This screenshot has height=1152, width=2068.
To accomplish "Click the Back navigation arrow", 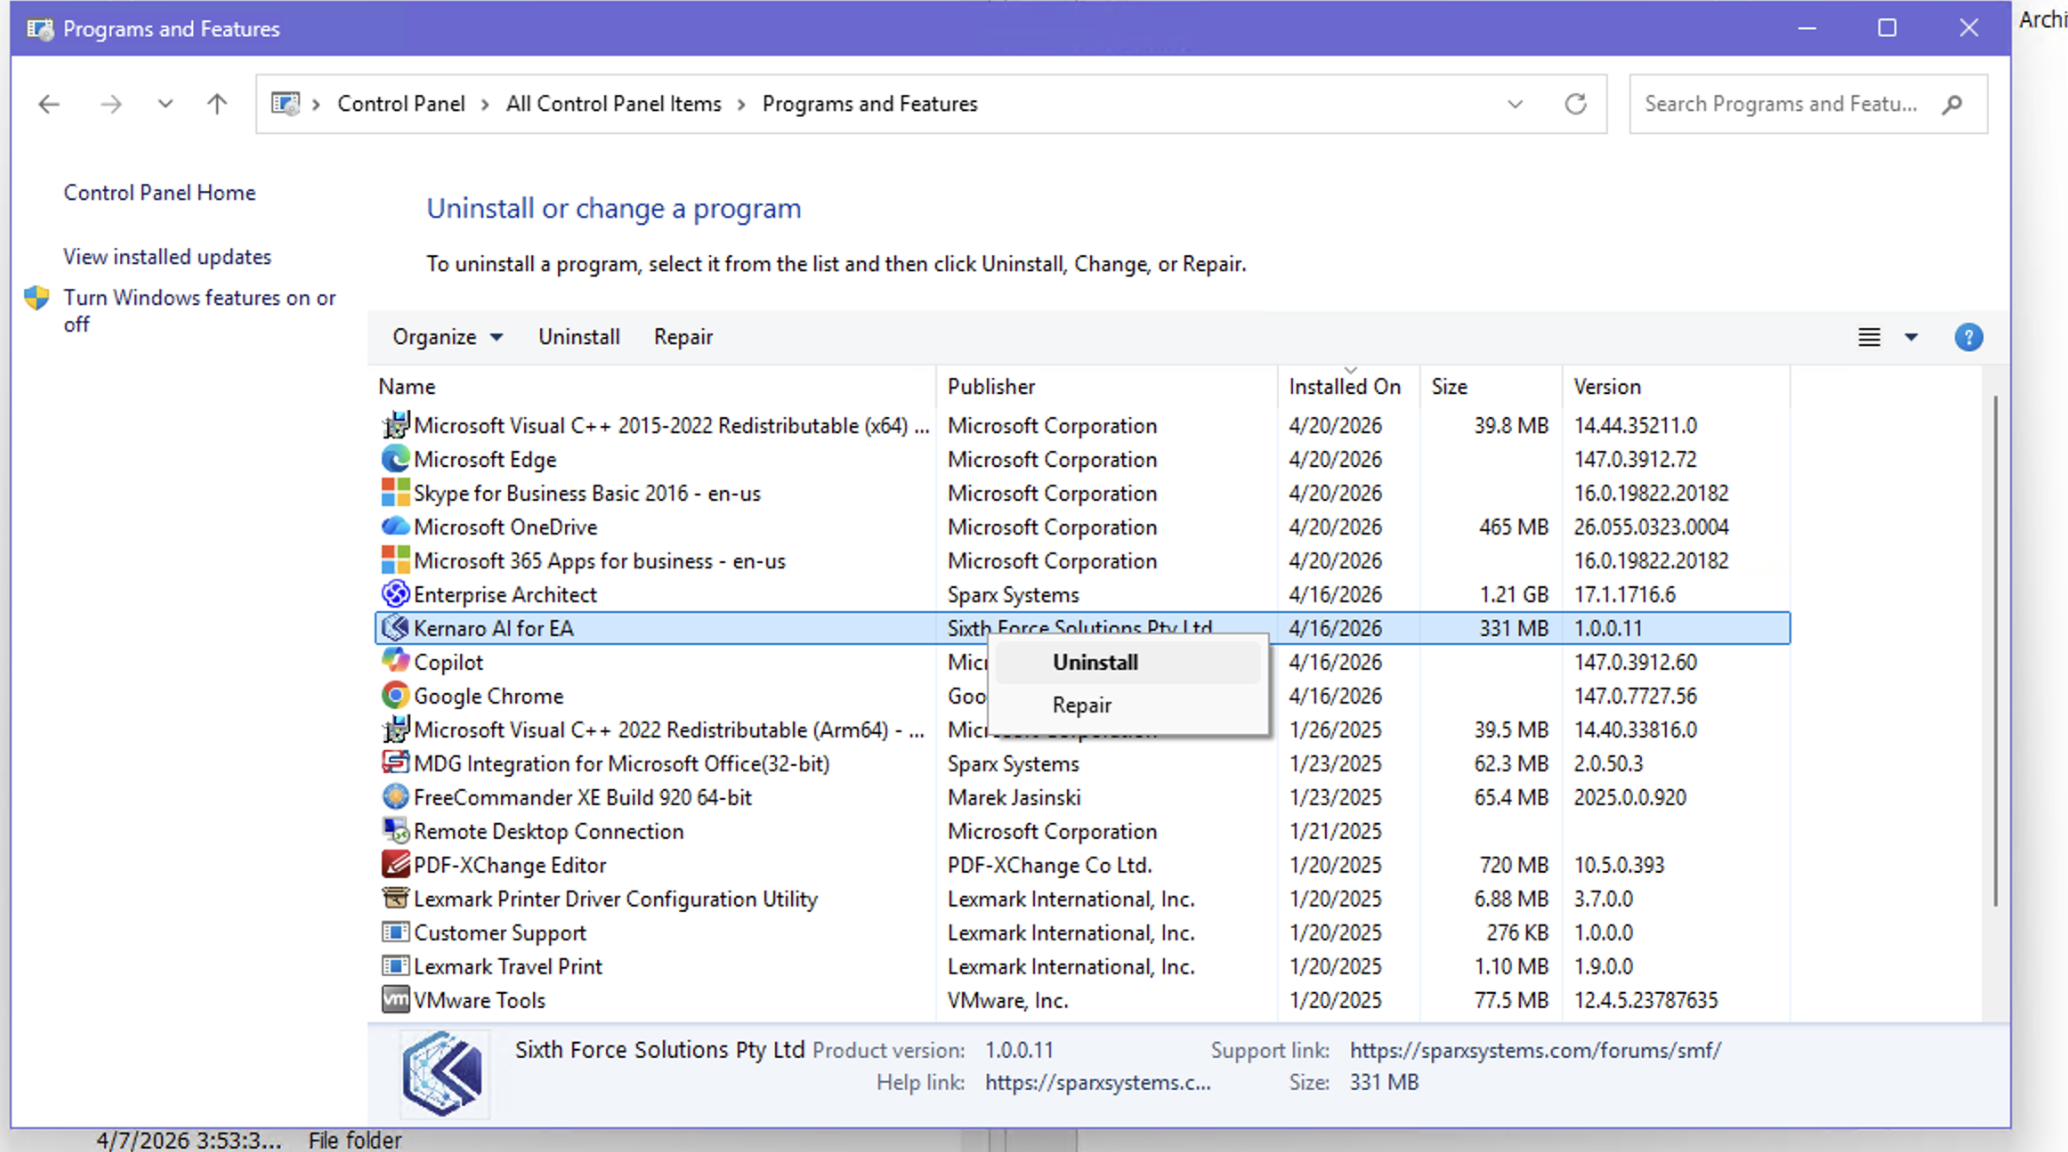I will tap(49, 104).
